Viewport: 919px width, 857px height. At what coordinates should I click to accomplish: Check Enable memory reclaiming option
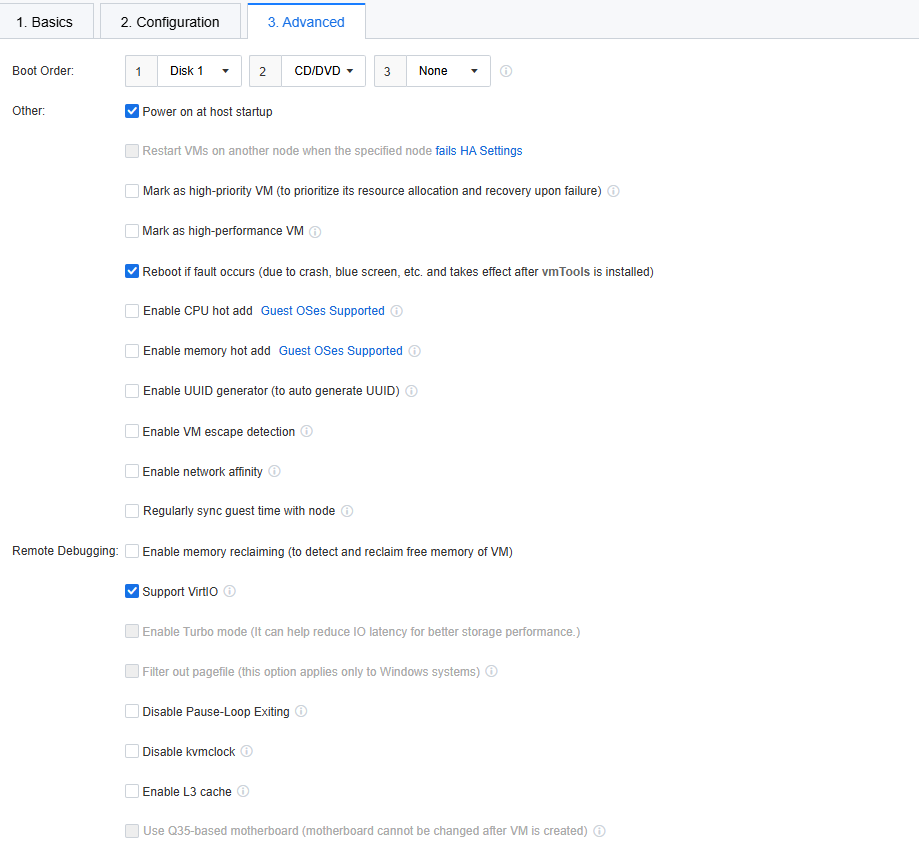coord(132,551)
